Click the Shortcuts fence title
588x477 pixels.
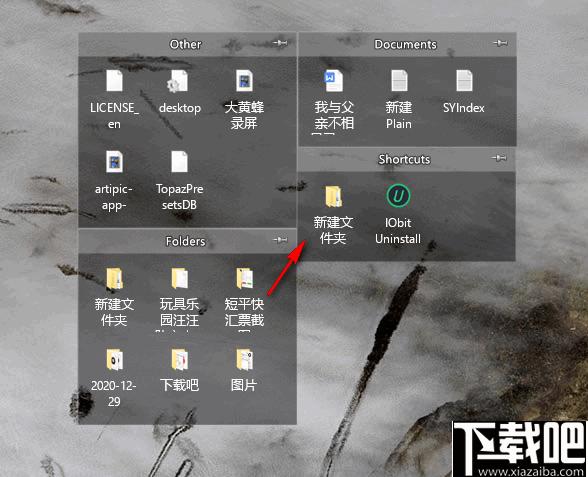pyautogui.click(x=404, y=159)
